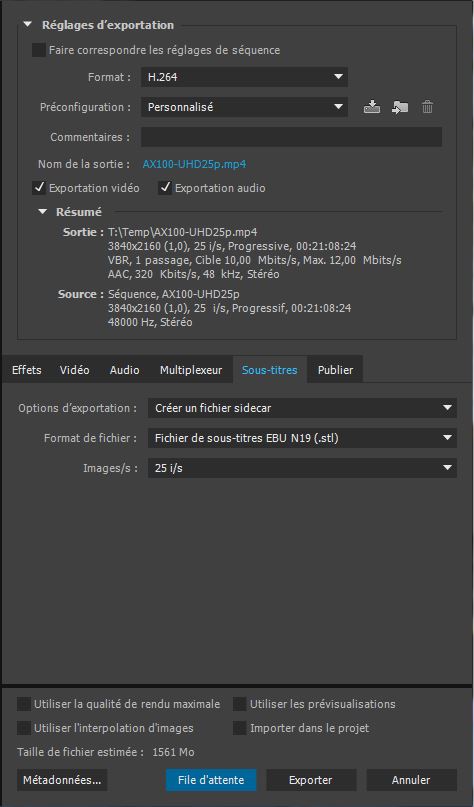
Task: Enable Utiliser la qualité de rendu maximale
Action: [x=24, y=704]
